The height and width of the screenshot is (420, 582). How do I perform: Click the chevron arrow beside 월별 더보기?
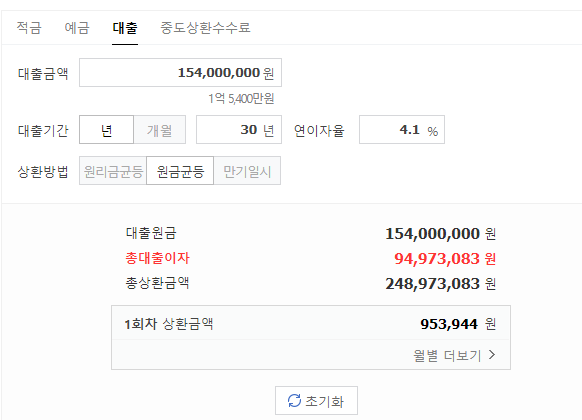[x=492, y=355]
